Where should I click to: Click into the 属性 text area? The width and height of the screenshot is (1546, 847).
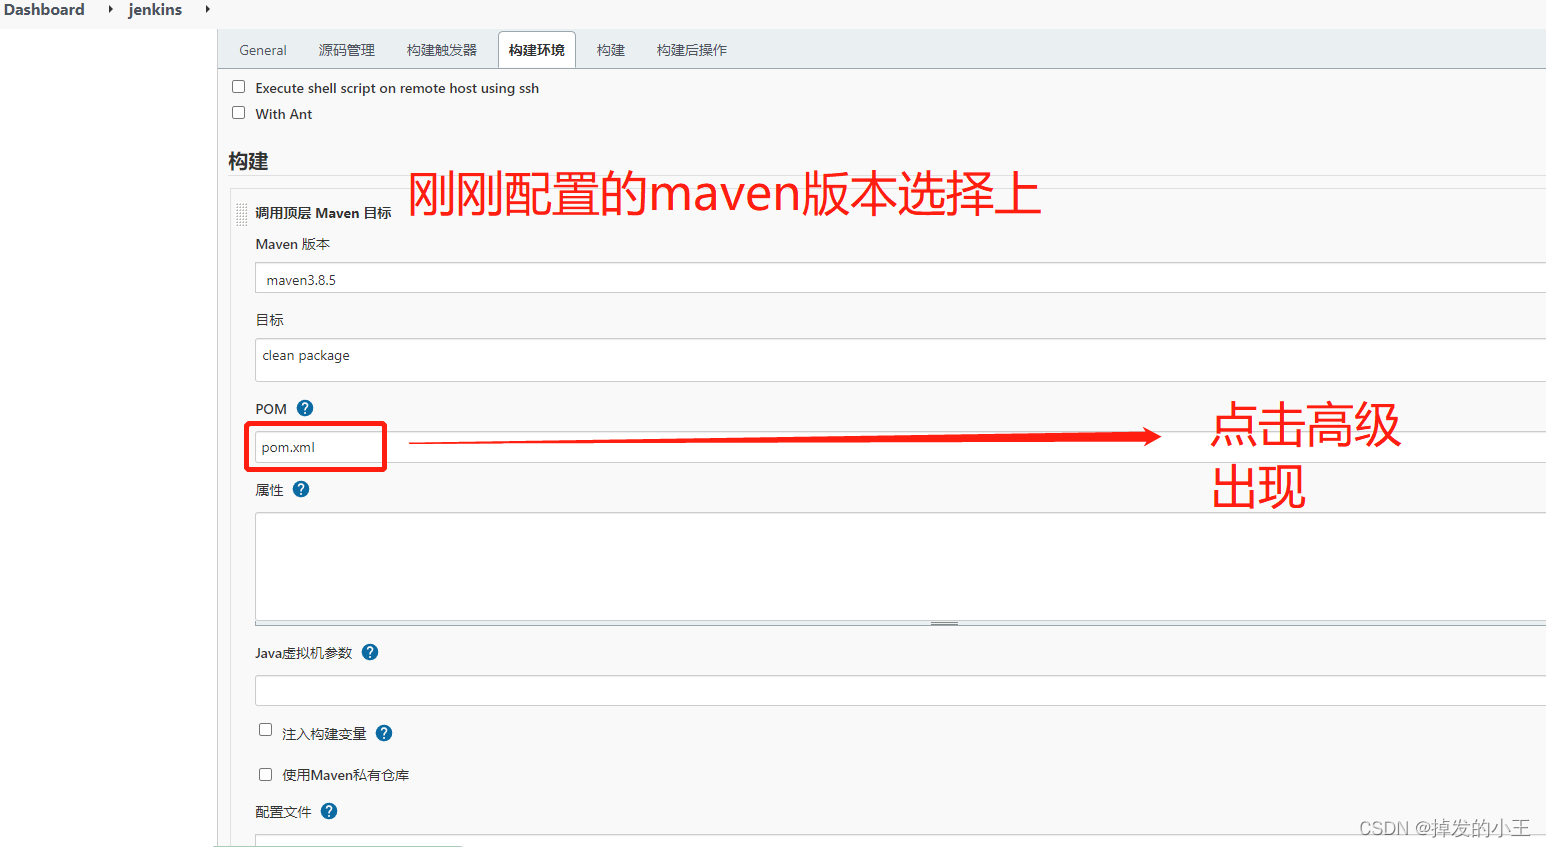(x=900, y=566)
